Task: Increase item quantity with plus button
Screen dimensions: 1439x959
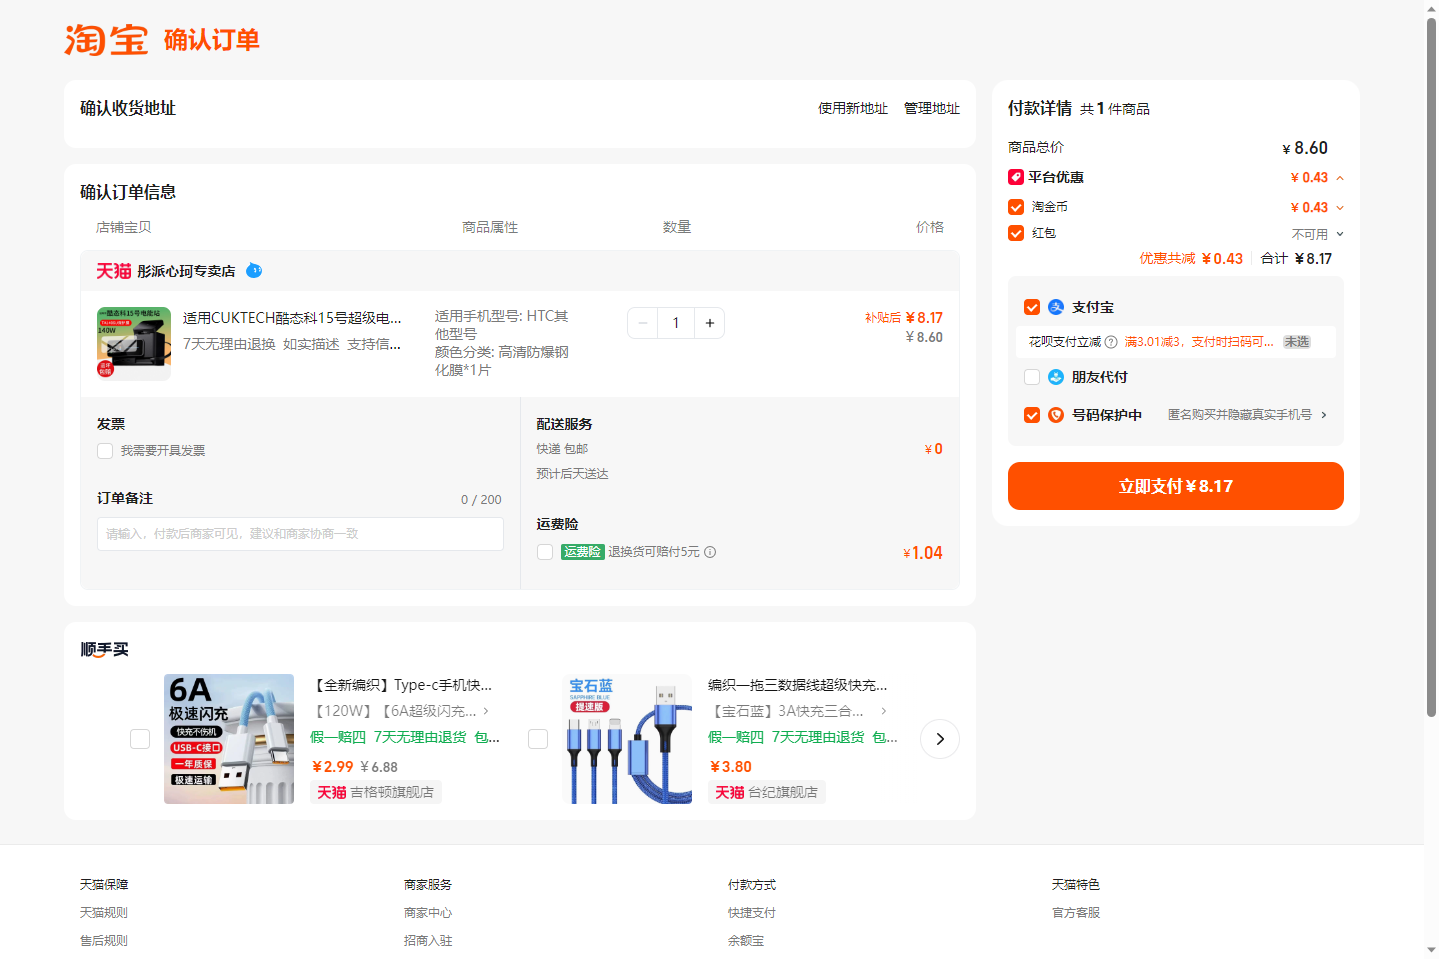Action: pyautogui.click(x=710, y=323)
